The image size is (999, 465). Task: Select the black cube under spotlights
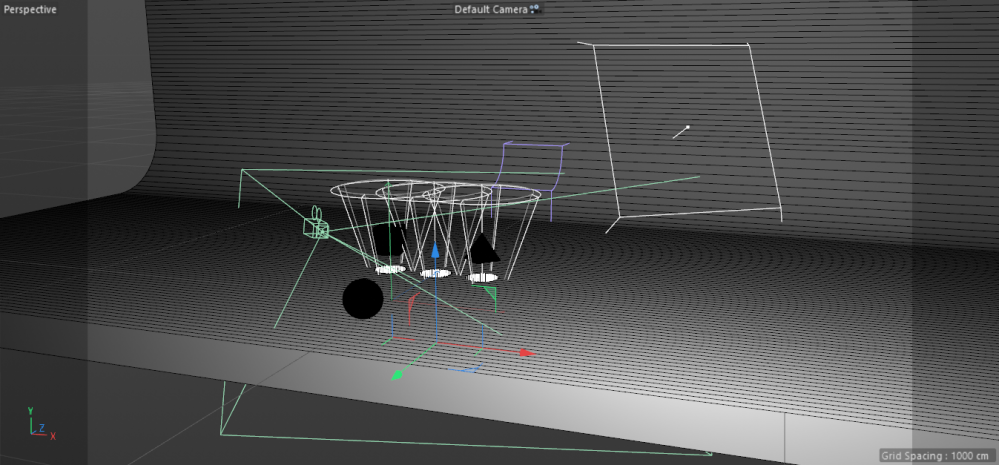[389, 241]
